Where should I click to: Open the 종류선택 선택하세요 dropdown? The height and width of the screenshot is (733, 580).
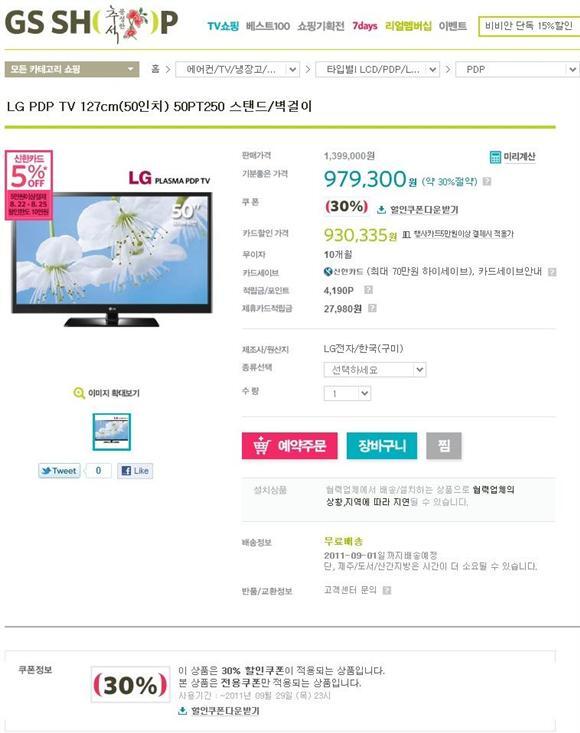tap(375, 370)
